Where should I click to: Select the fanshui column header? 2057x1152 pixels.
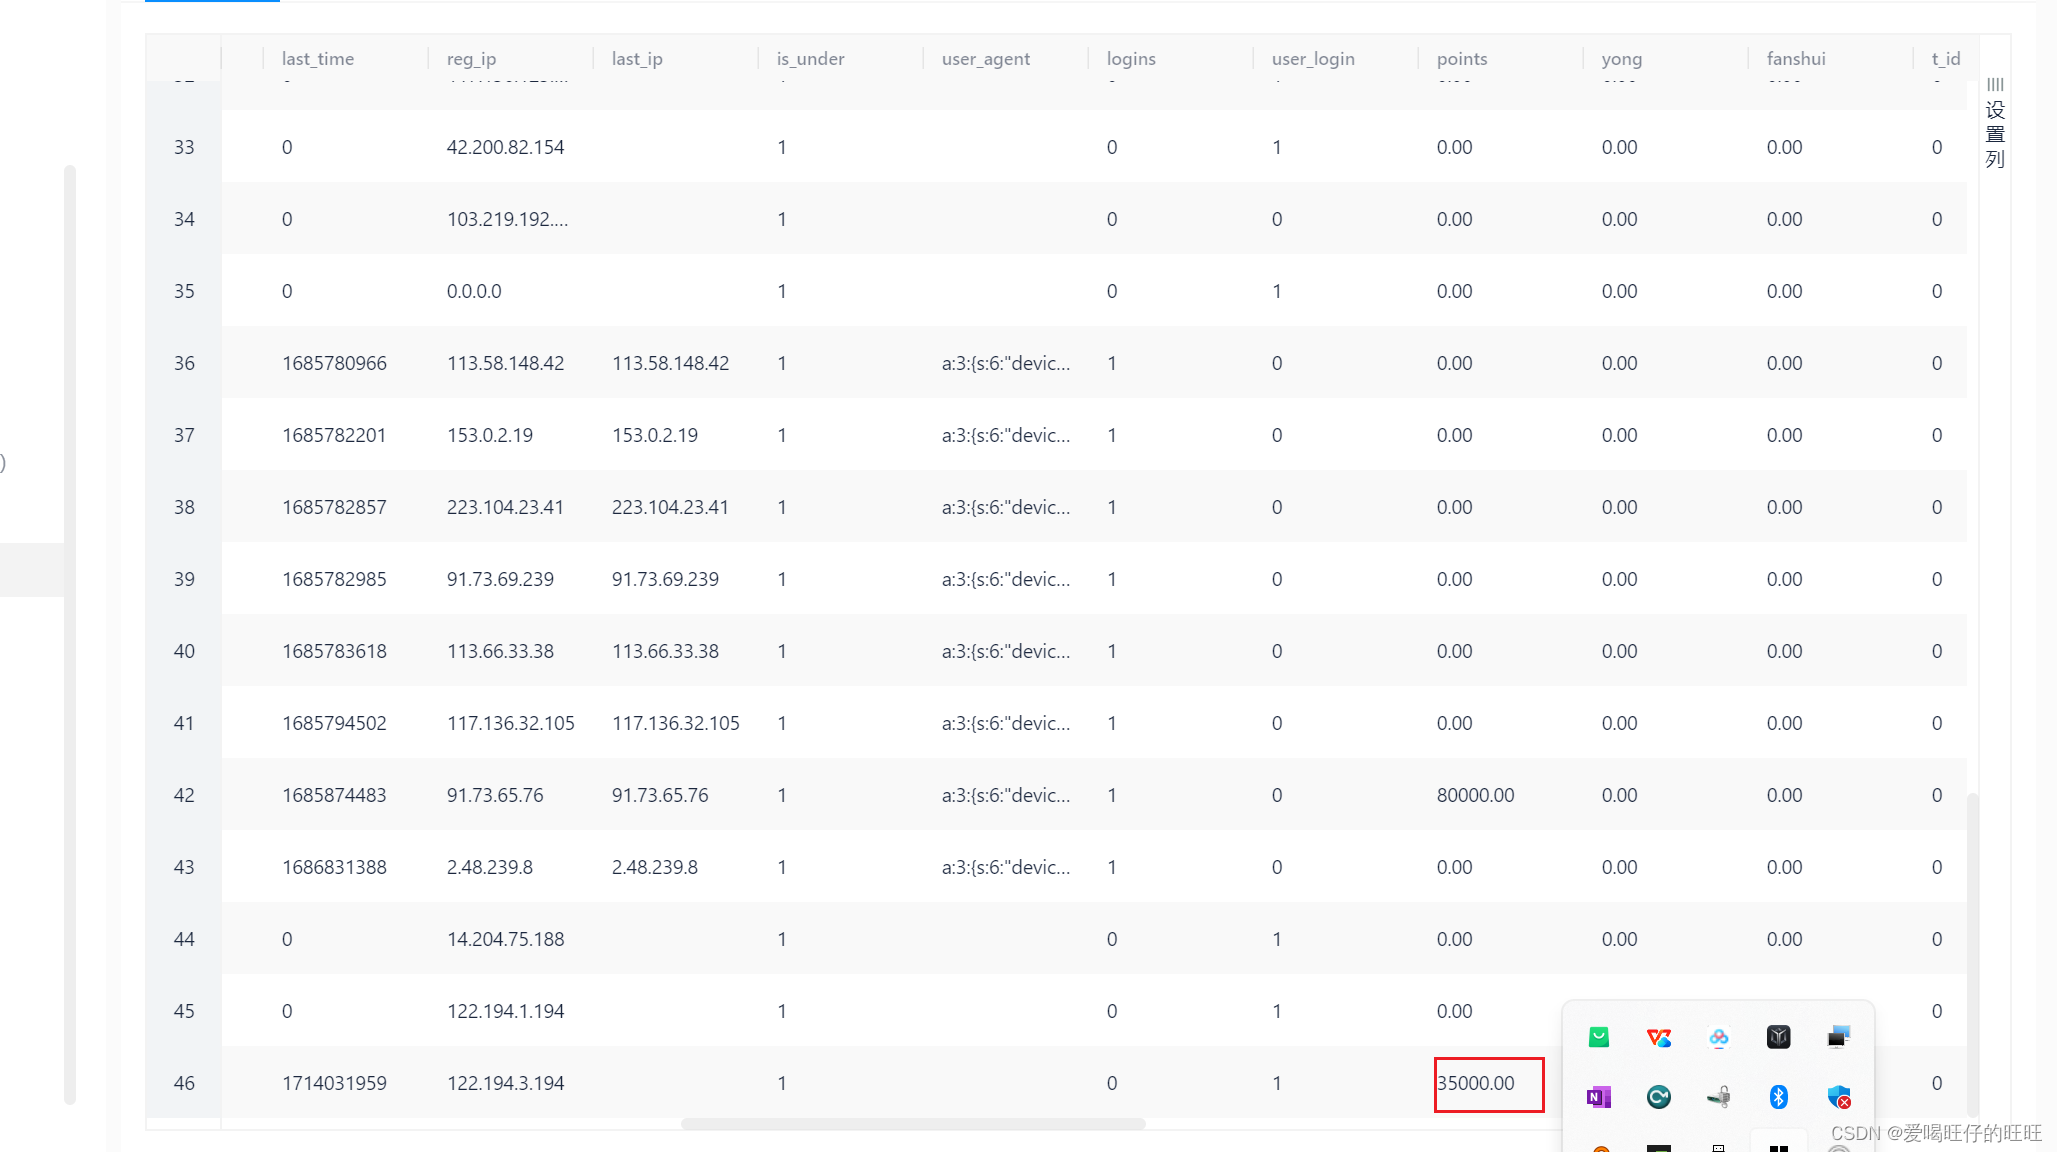[x=1795, y=59]
